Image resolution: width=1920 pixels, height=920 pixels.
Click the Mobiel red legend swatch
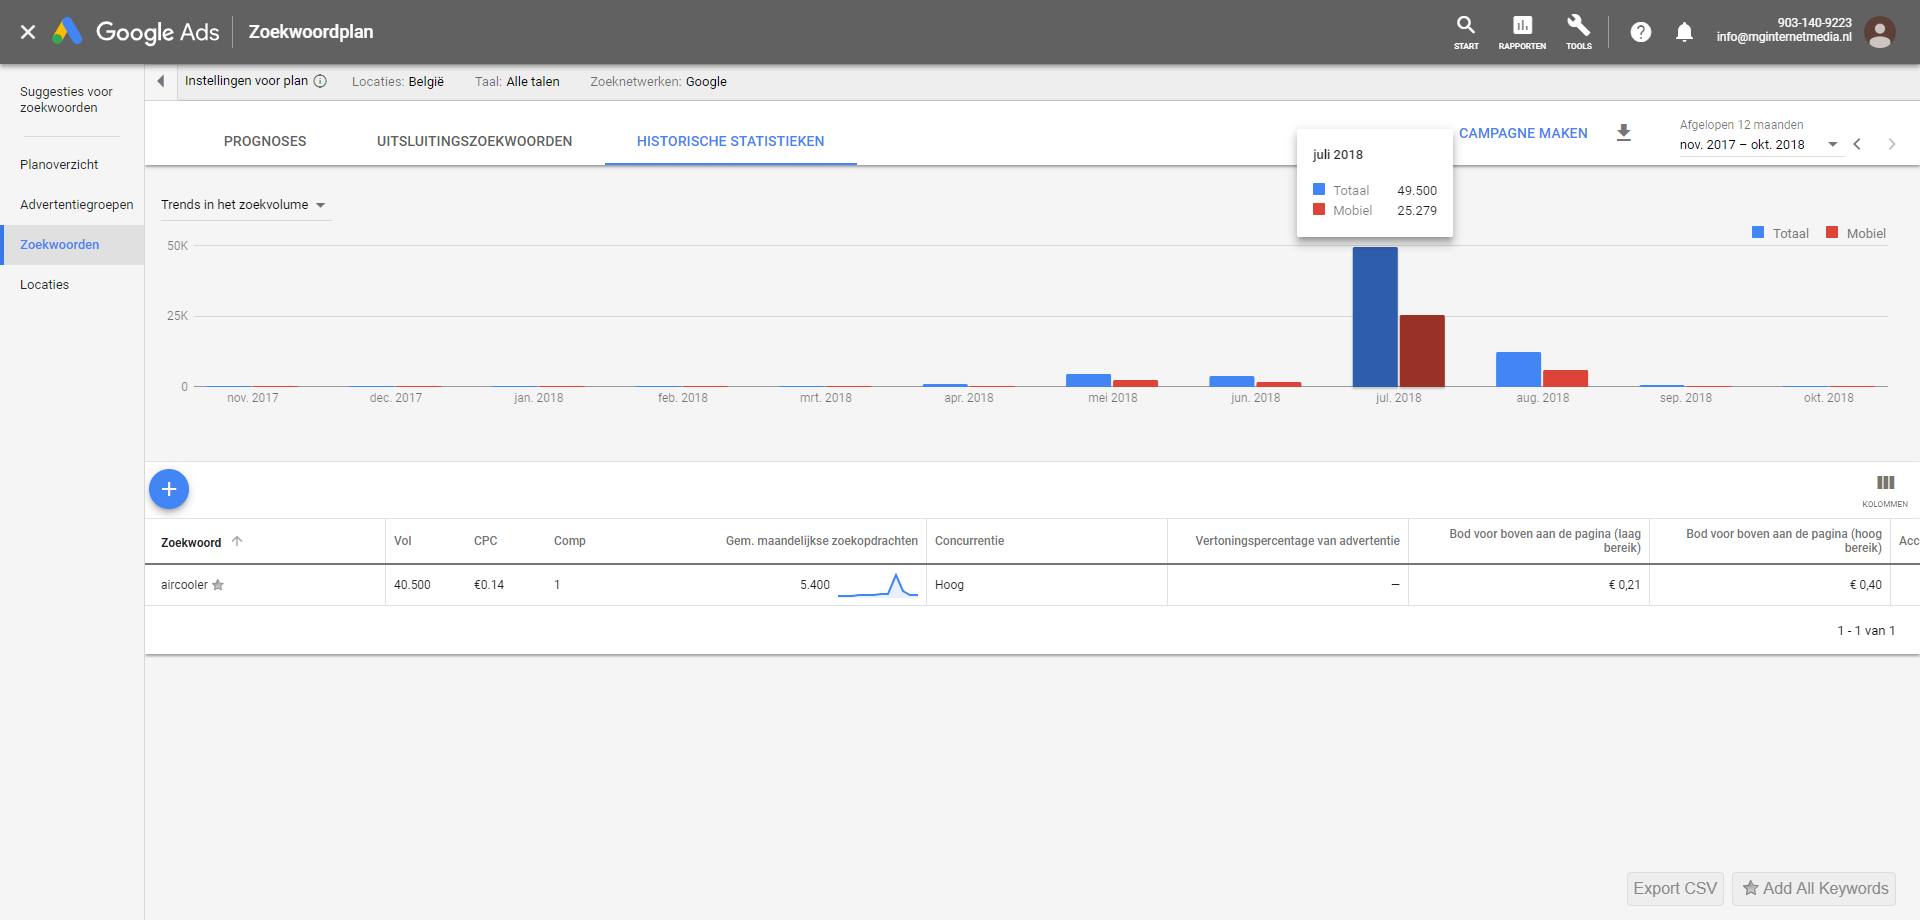pyautogui.click(x=1832, y=233)
